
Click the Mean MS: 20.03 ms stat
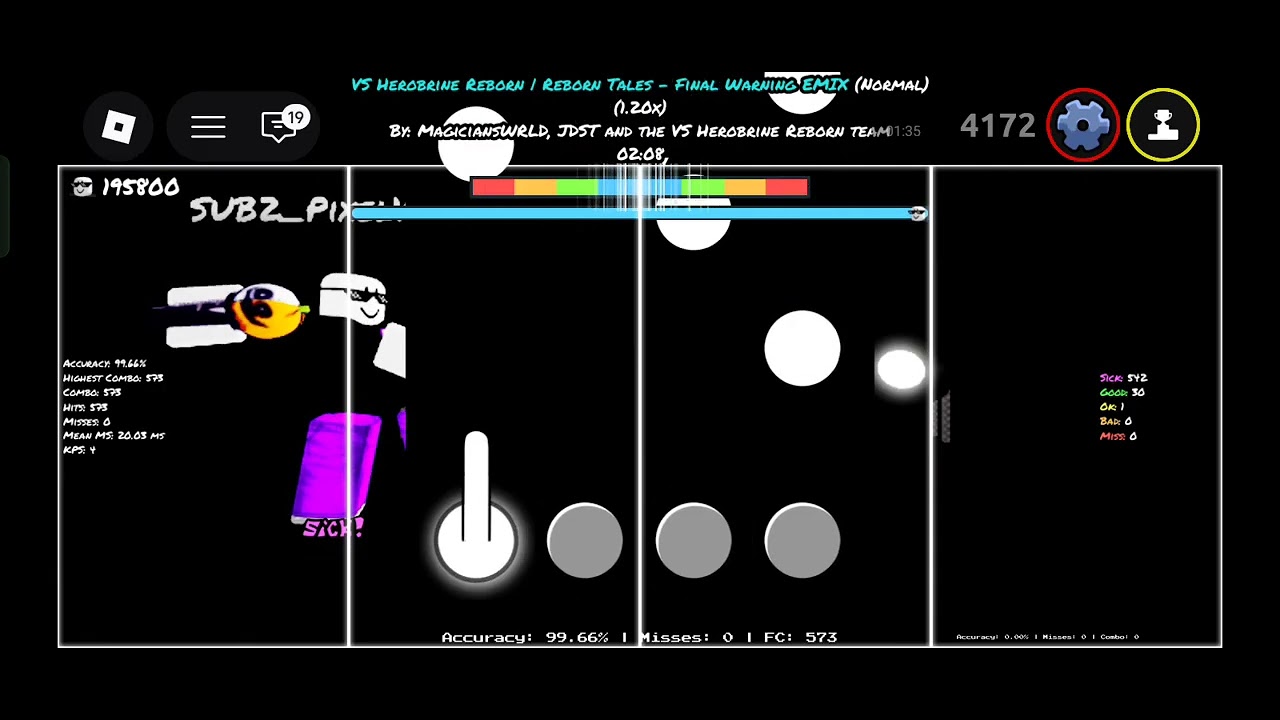(114, 436)
